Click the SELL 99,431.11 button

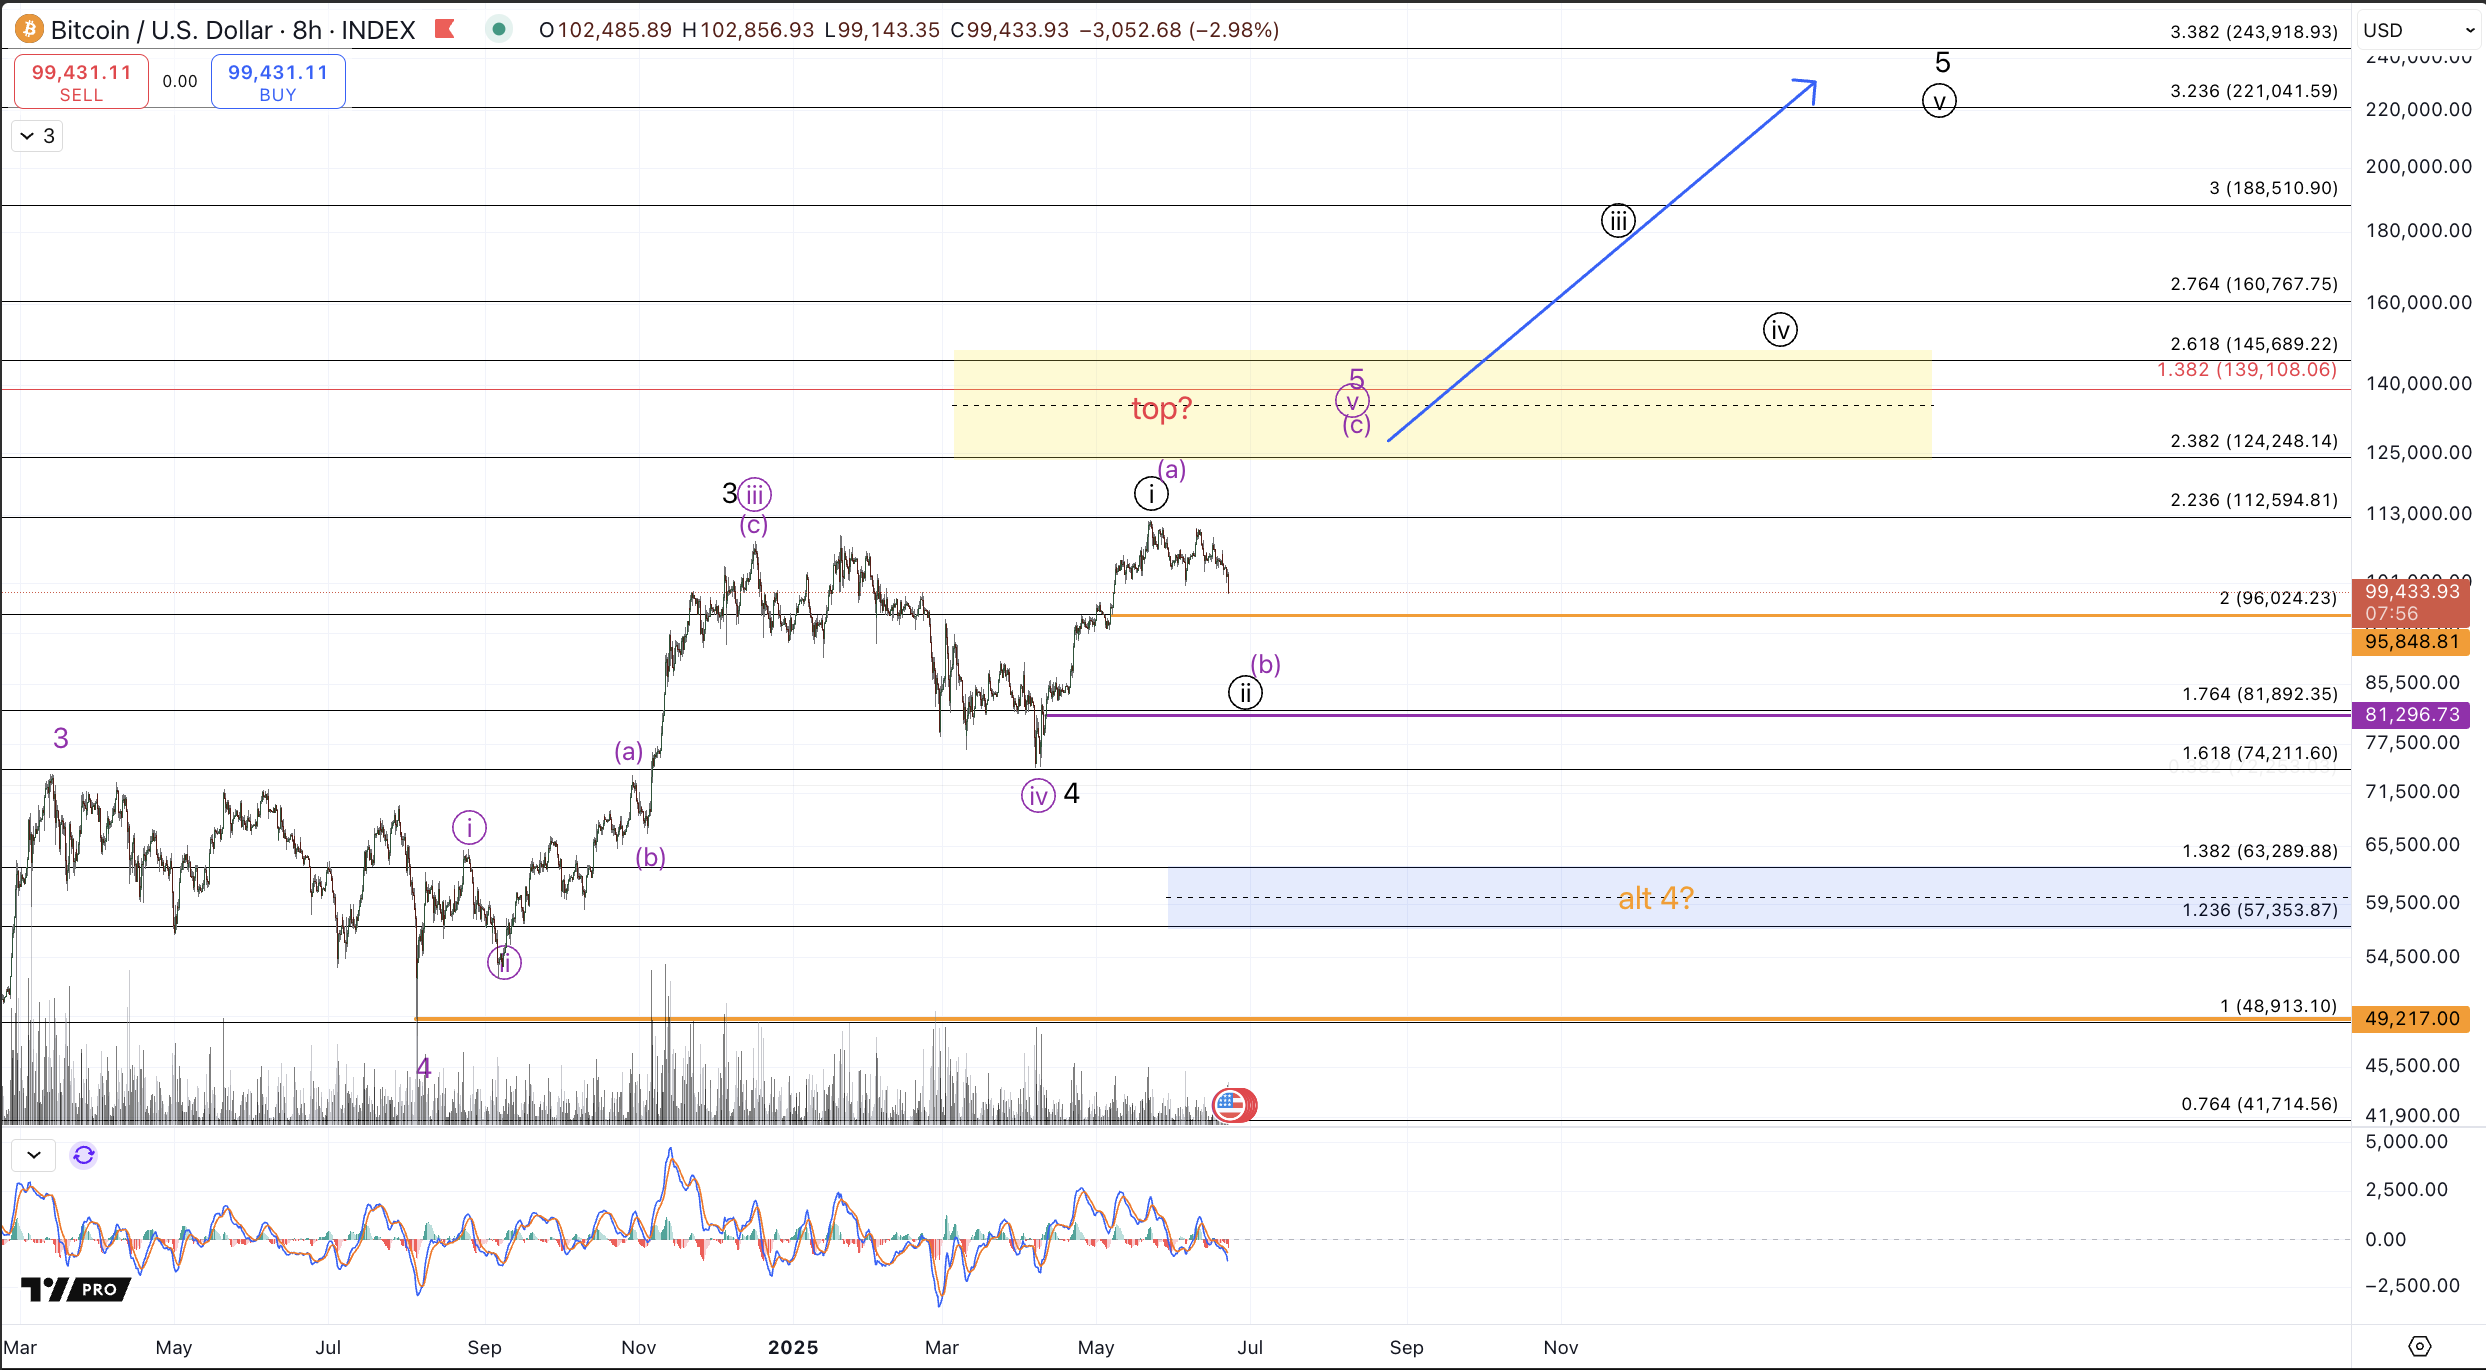pos(81,82)
